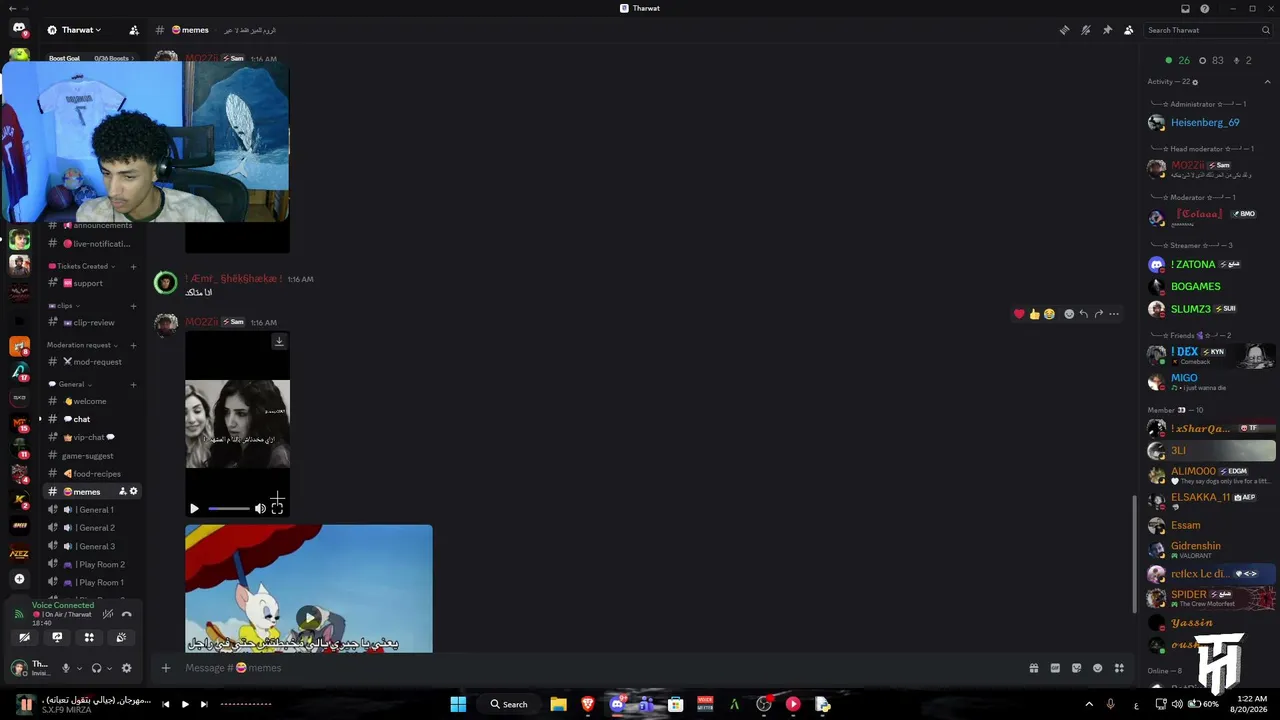1280x720 pixels.
Task: Toggle microphone mute in the user panel
Action: click(x=66, y=668)
